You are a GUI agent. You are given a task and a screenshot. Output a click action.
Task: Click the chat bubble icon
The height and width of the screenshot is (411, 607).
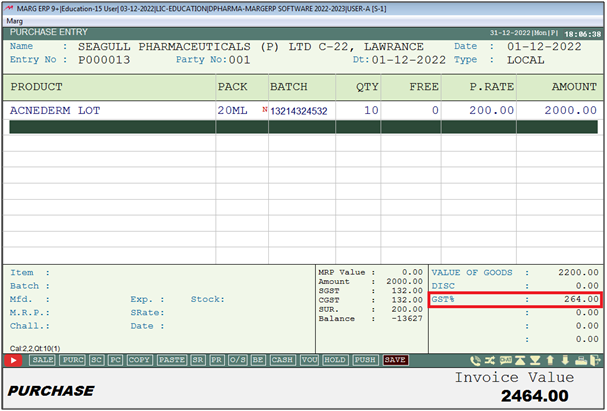point(506,360)
